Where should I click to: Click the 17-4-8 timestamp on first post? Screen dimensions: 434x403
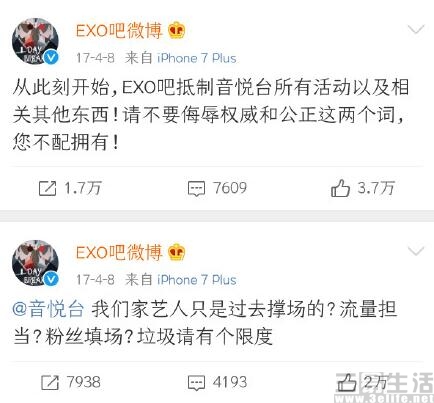(x=95, y=58)
